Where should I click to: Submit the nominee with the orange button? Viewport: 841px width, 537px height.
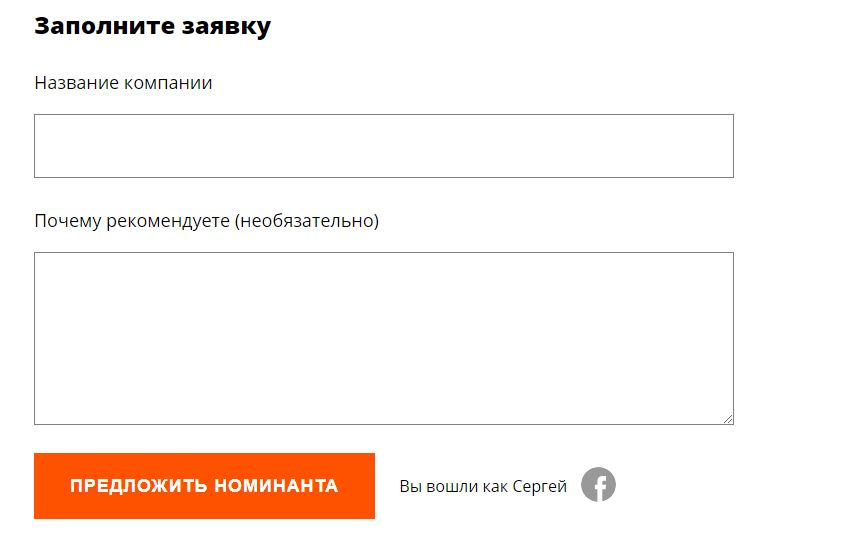204,486
